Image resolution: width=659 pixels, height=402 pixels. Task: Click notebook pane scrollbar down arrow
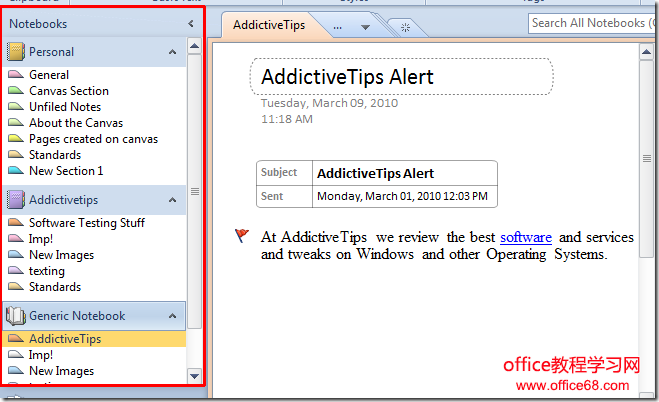194,376
